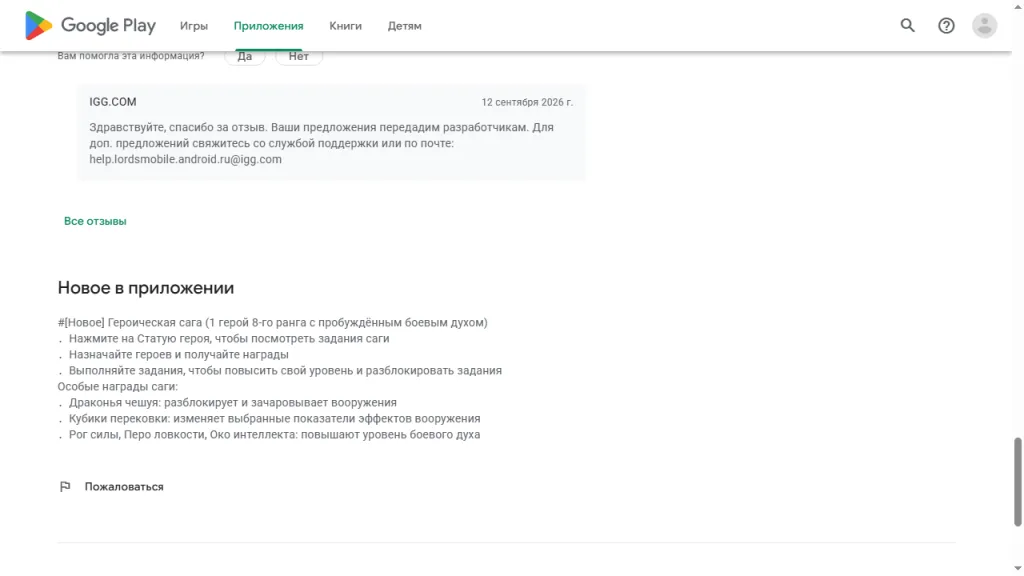Click the Вам помогла эта информация question
The width and height of the screenshot is (1024, 576).
point(131,56)
